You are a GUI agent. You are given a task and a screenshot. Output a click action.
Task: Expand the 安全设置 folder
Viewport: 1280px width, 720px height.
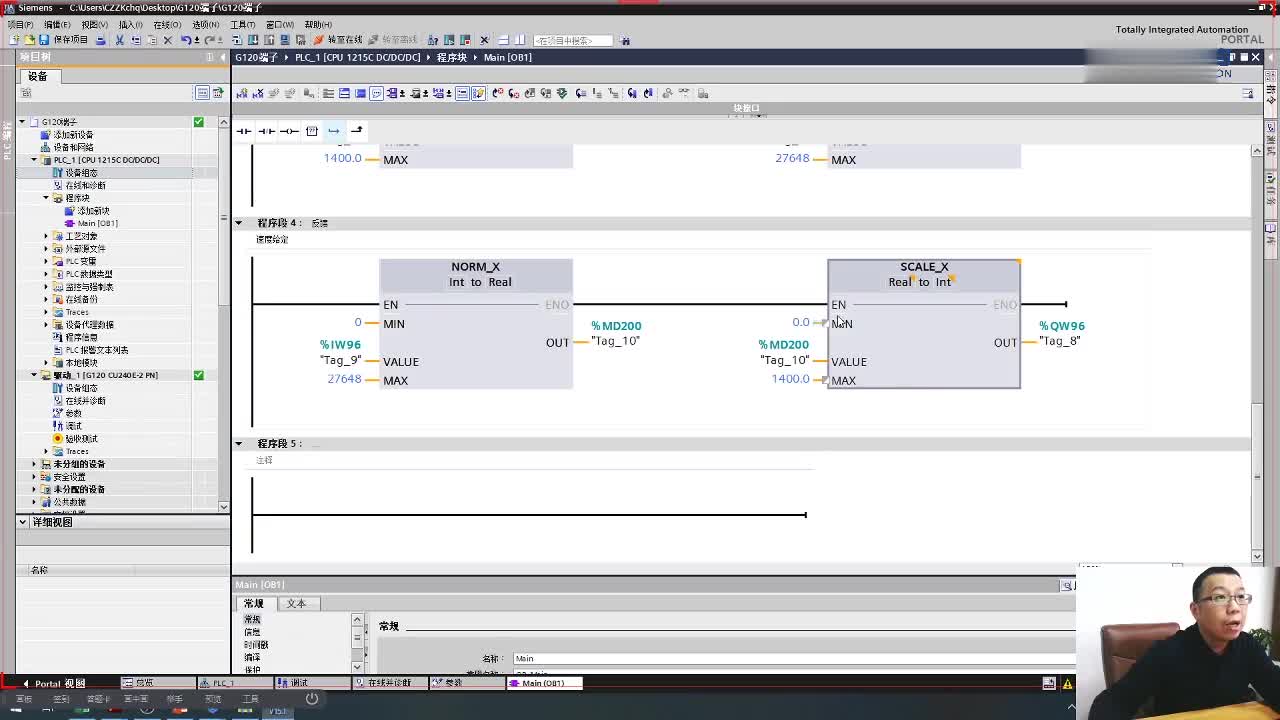(34, 477)
